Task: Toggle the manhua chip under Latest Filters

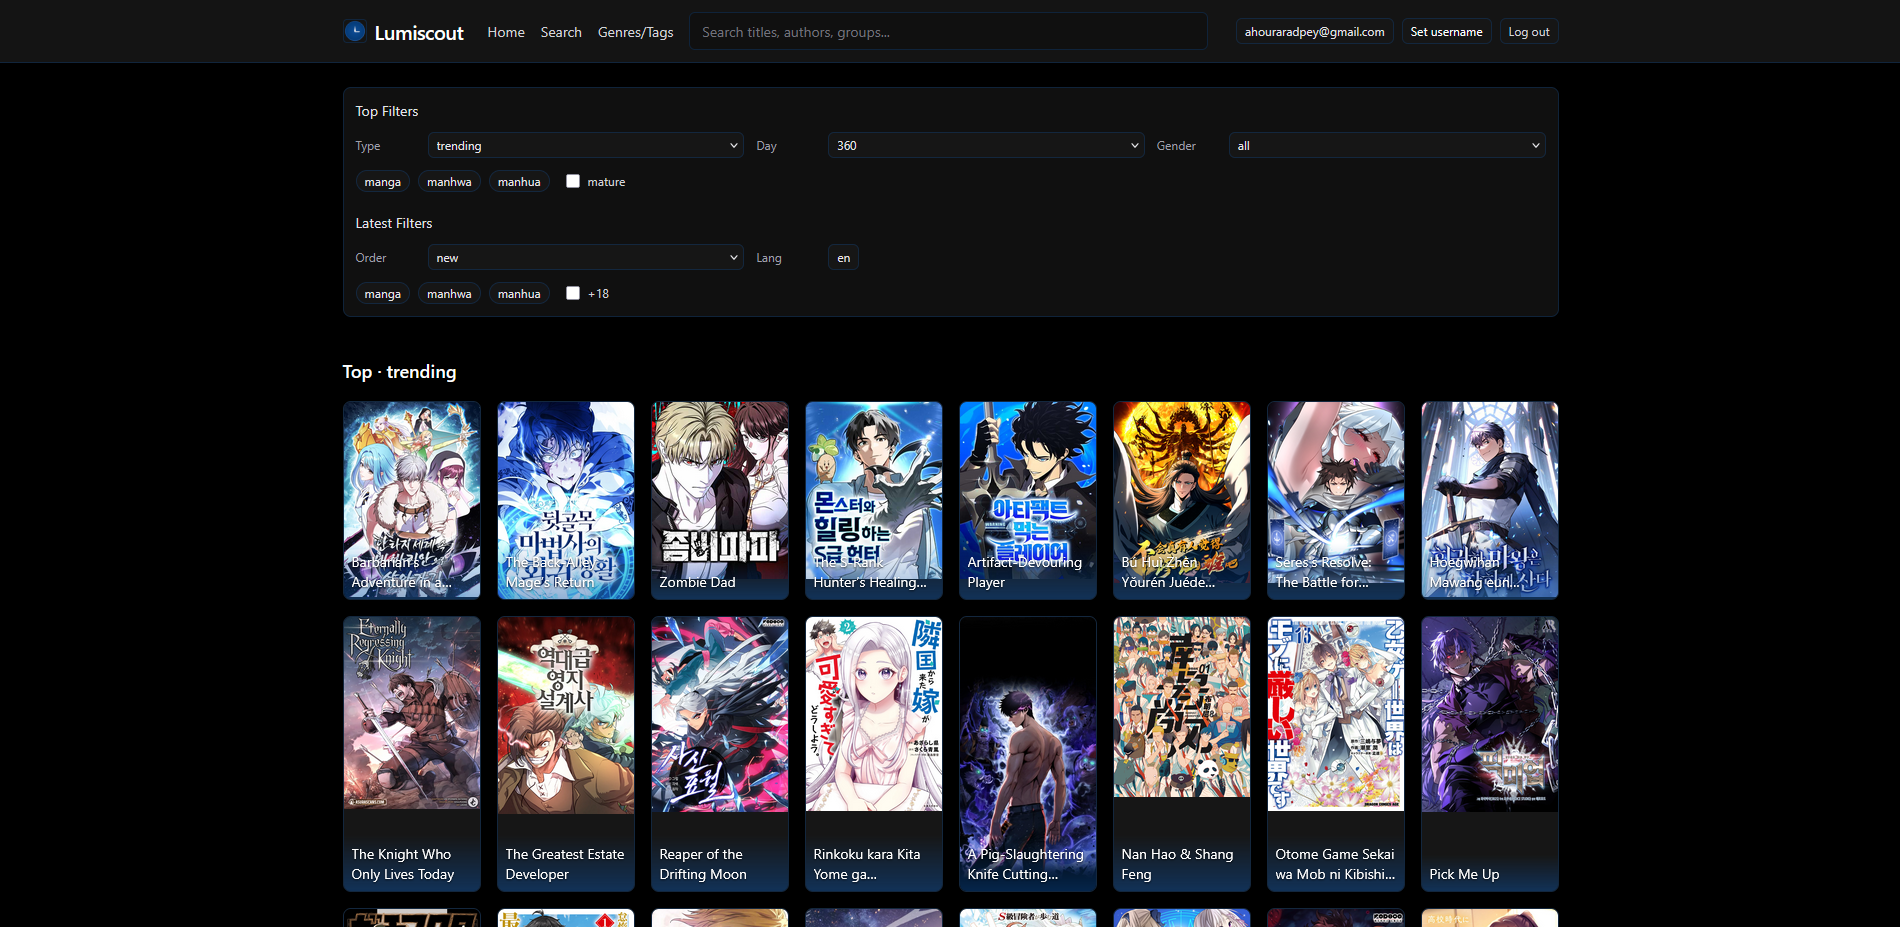Action: point(519,294)
